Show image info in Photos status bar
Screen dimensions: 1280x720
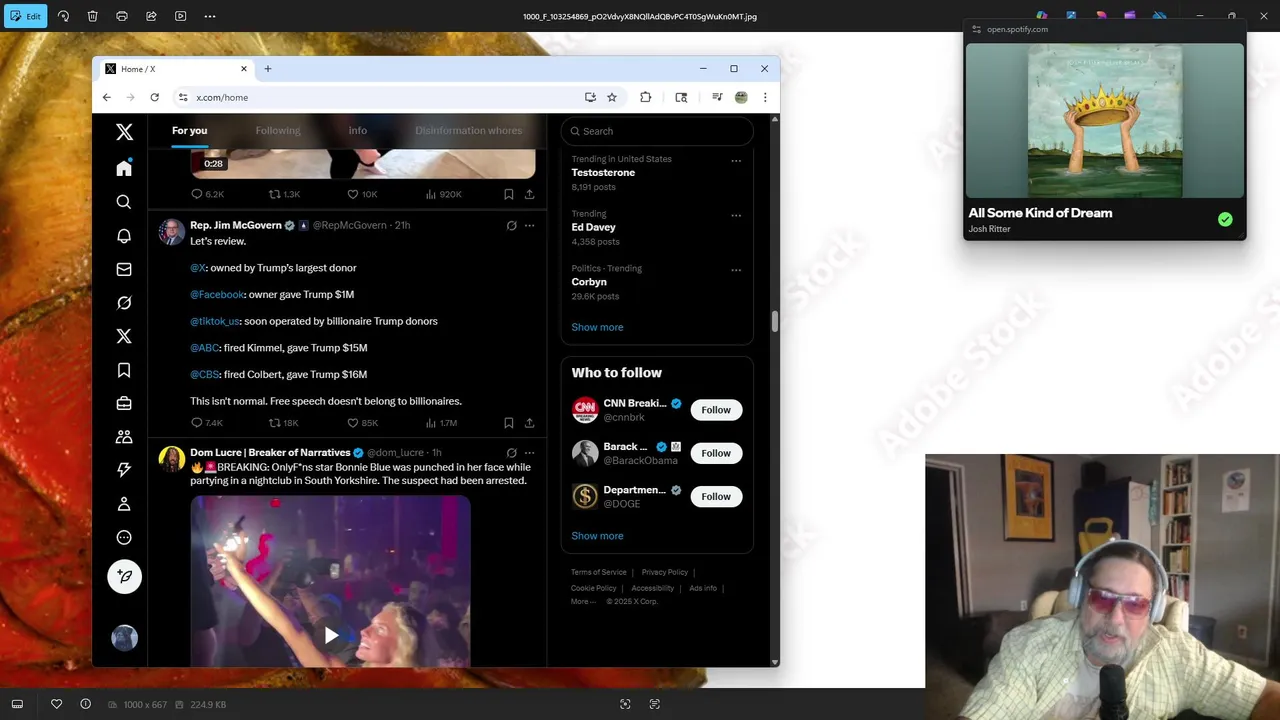[x=85, y=704]
